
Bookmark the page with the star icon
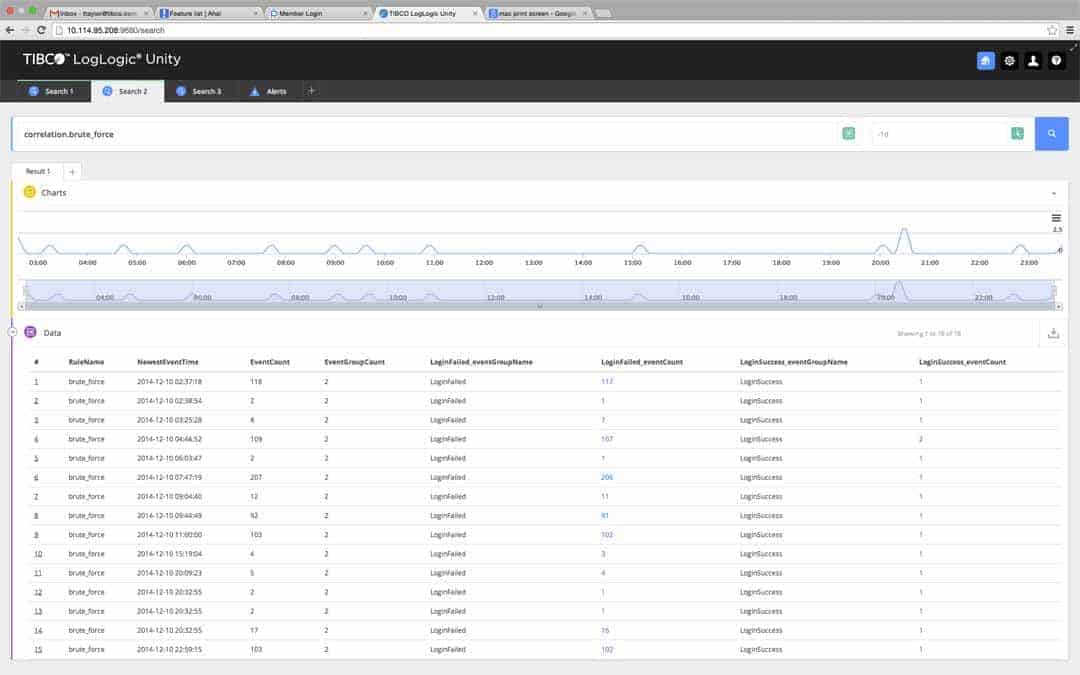(x=1052, y=30)
